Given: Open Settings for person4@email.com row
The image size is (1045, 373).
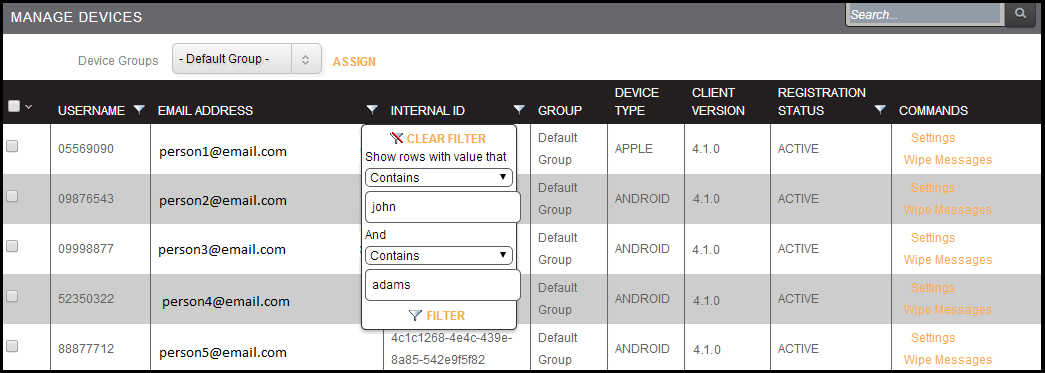Looking at the screenshot, I should click(x=932, y=288).
